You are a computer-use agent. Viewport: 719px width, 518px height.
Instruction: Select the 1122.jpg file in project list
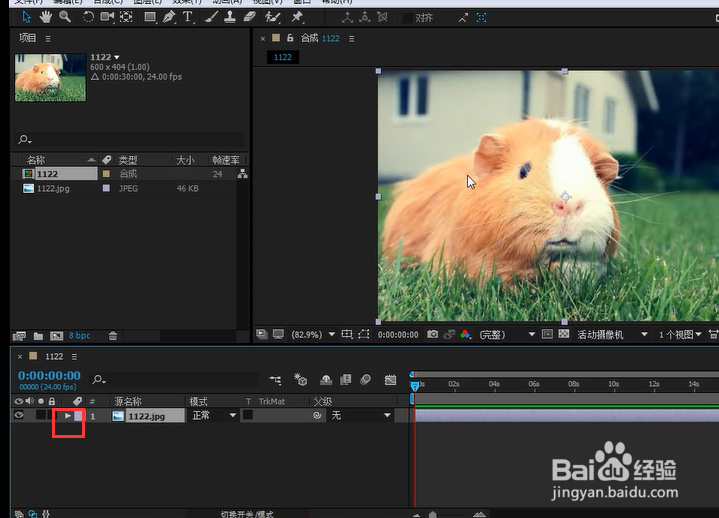pos(53,188)
